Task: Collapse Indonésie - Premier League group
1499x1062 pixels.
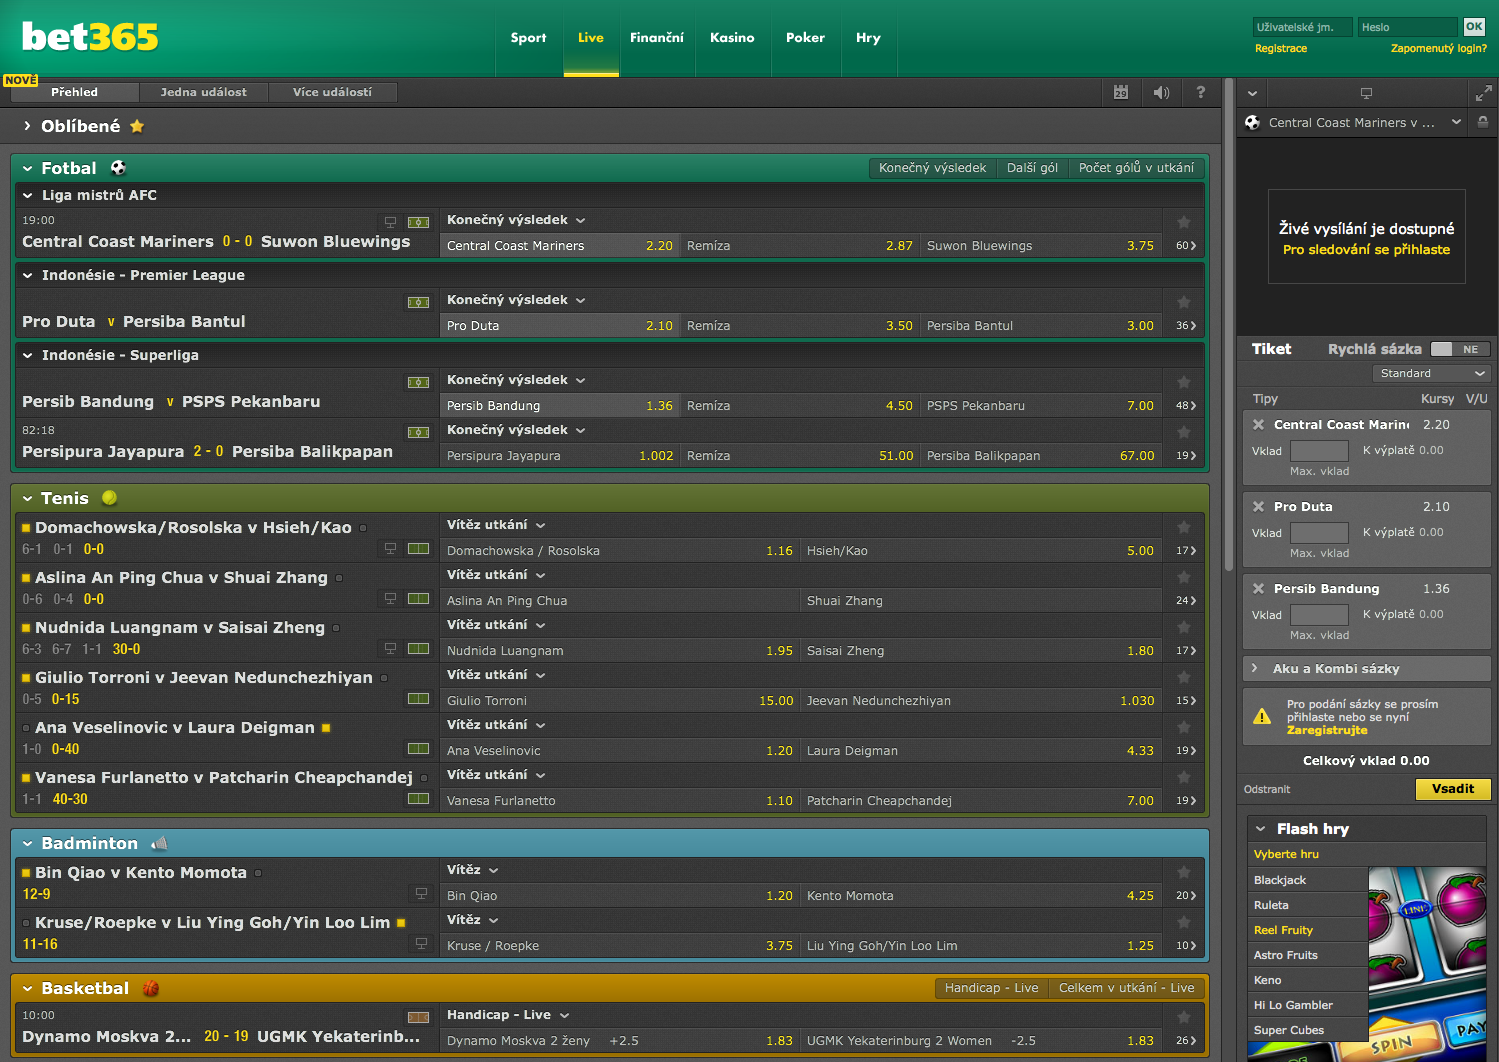Action: click(x=28, y=275)
